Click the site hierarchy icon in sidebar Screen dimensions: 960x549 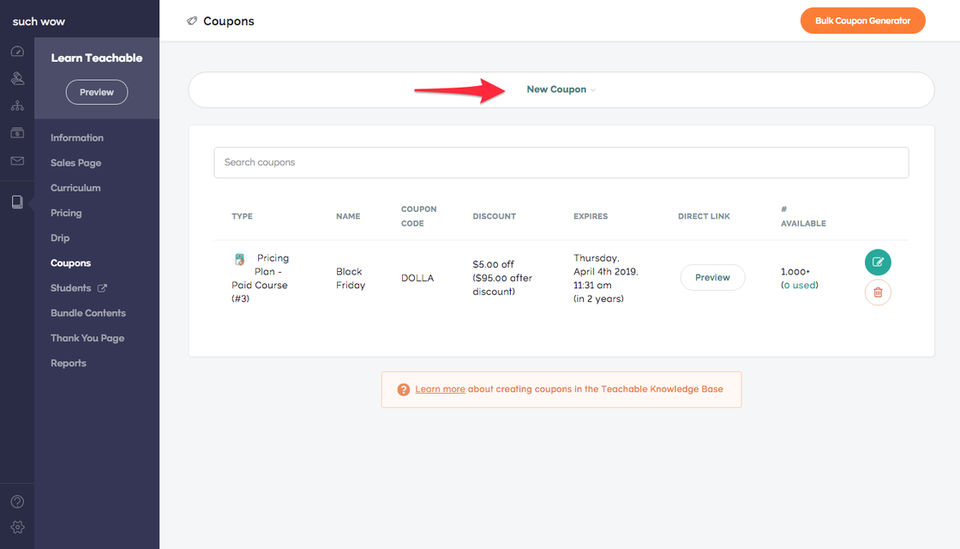pyautogui.click(x=17, y=105)
